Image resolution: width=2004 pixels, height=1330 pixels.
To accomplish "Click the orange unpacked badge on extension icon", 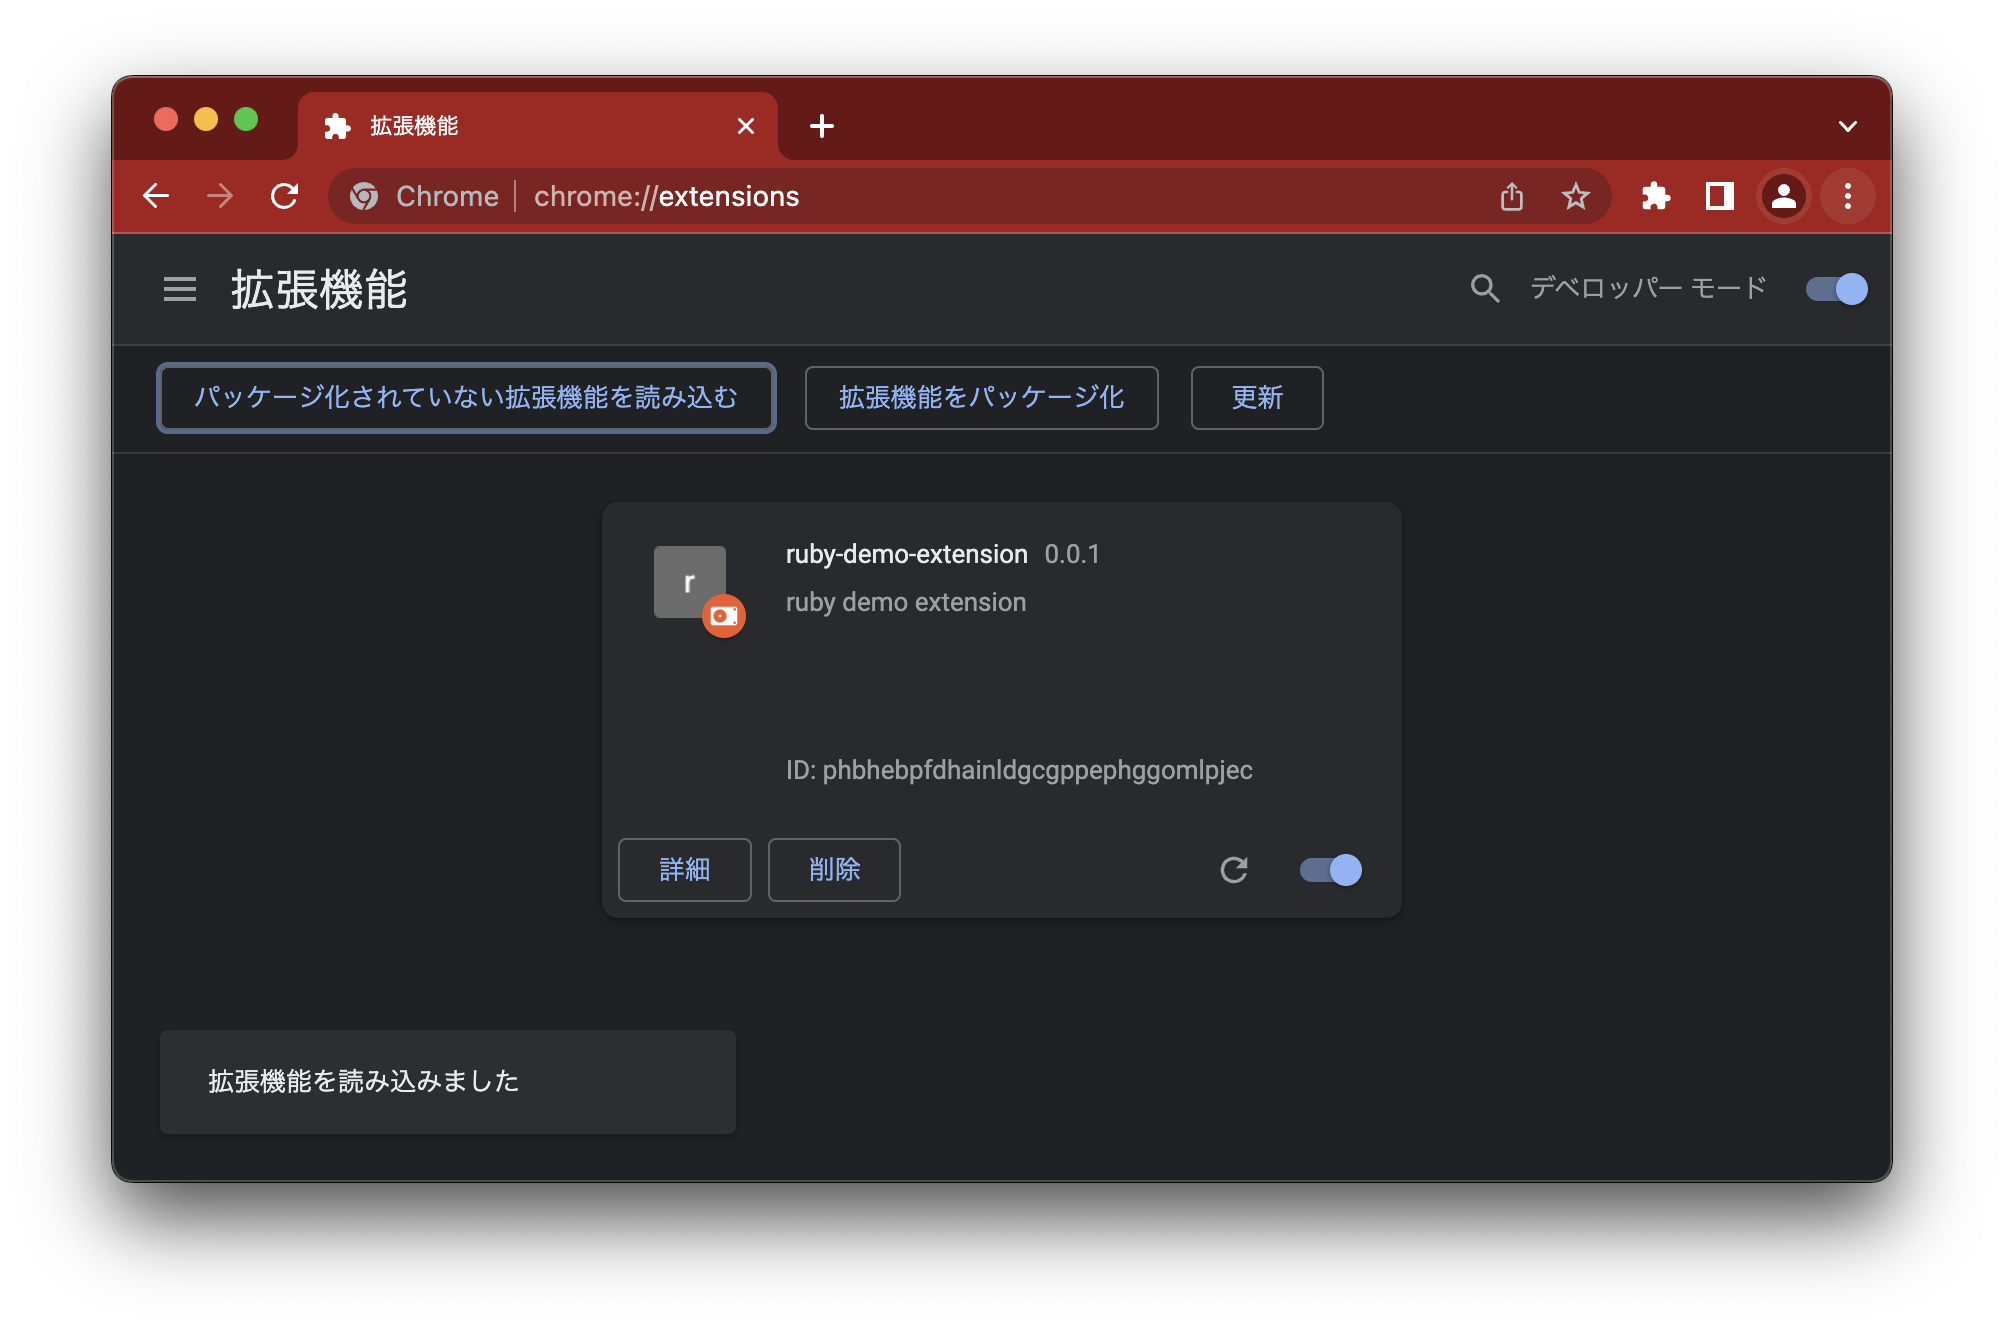I will (724, 616).
